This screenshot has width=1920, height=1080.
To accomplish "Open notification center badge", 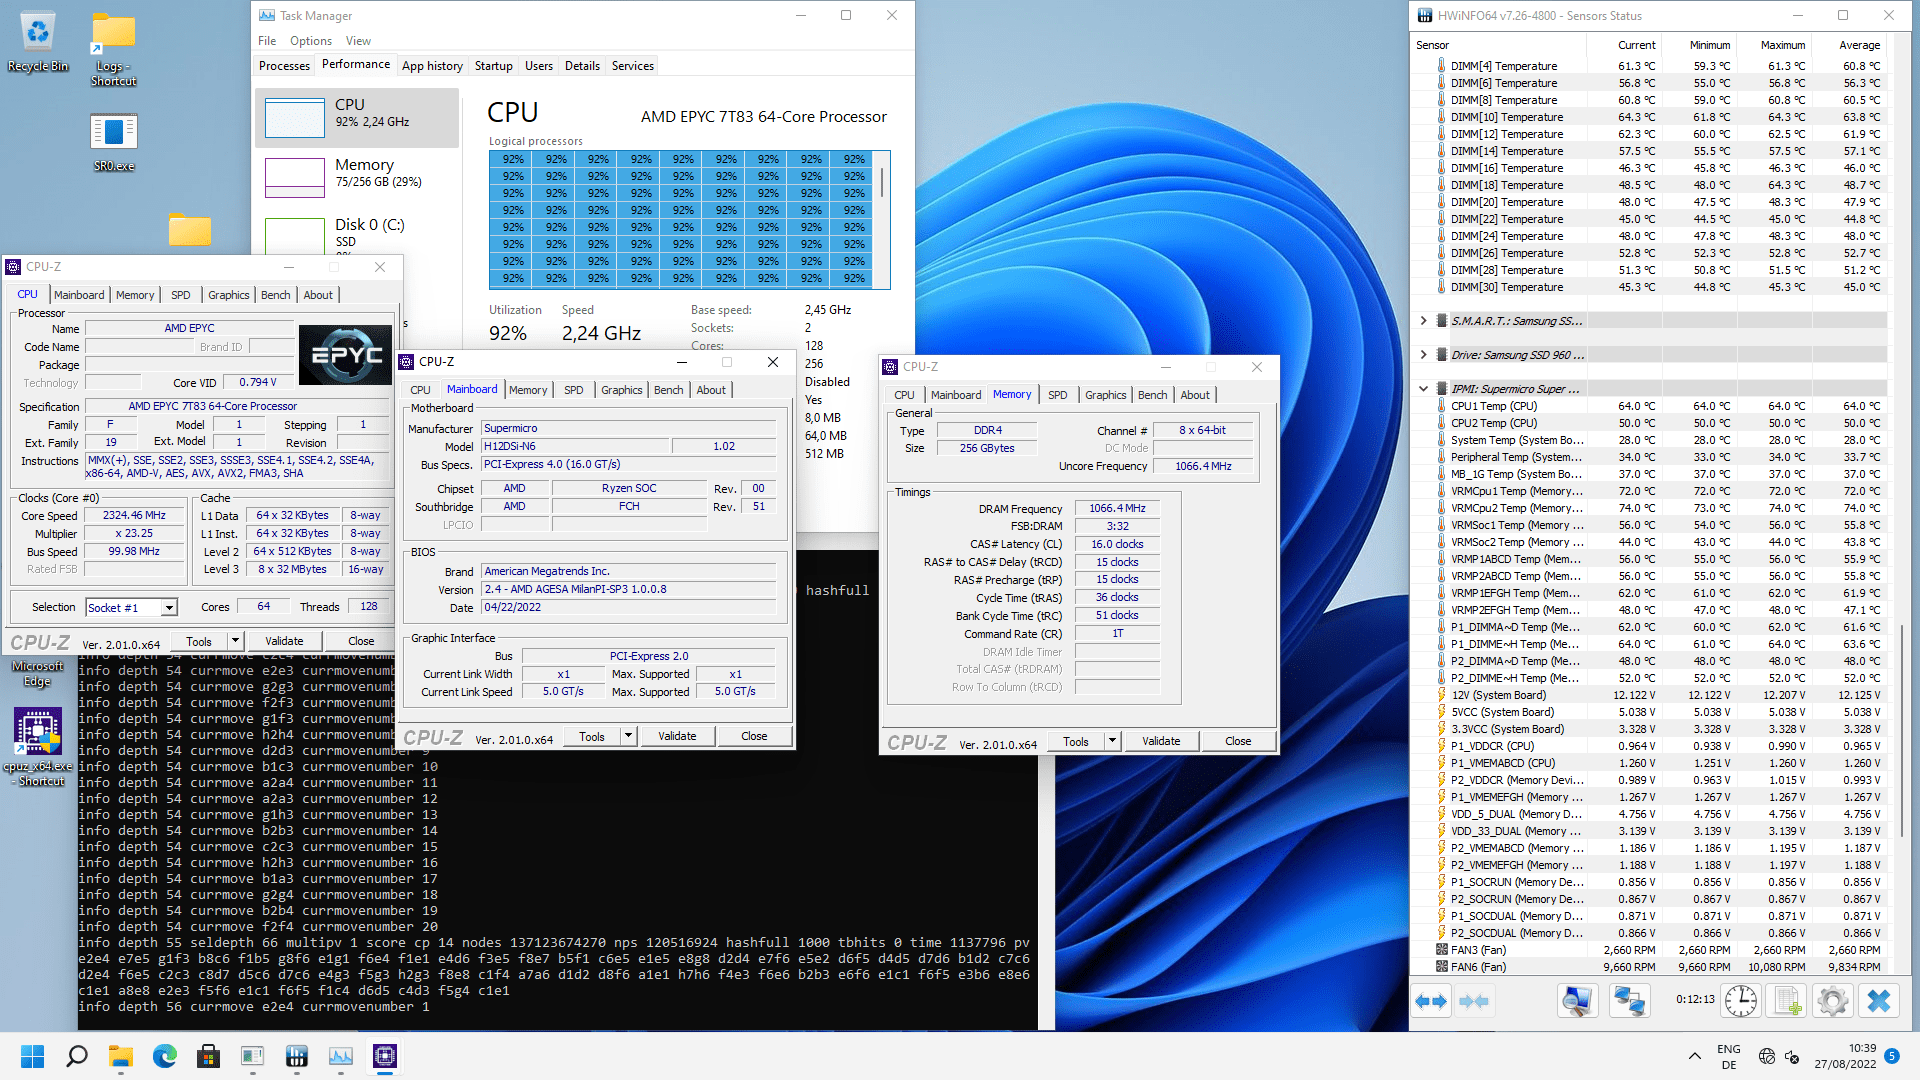I will [x=1892, y=1056].
